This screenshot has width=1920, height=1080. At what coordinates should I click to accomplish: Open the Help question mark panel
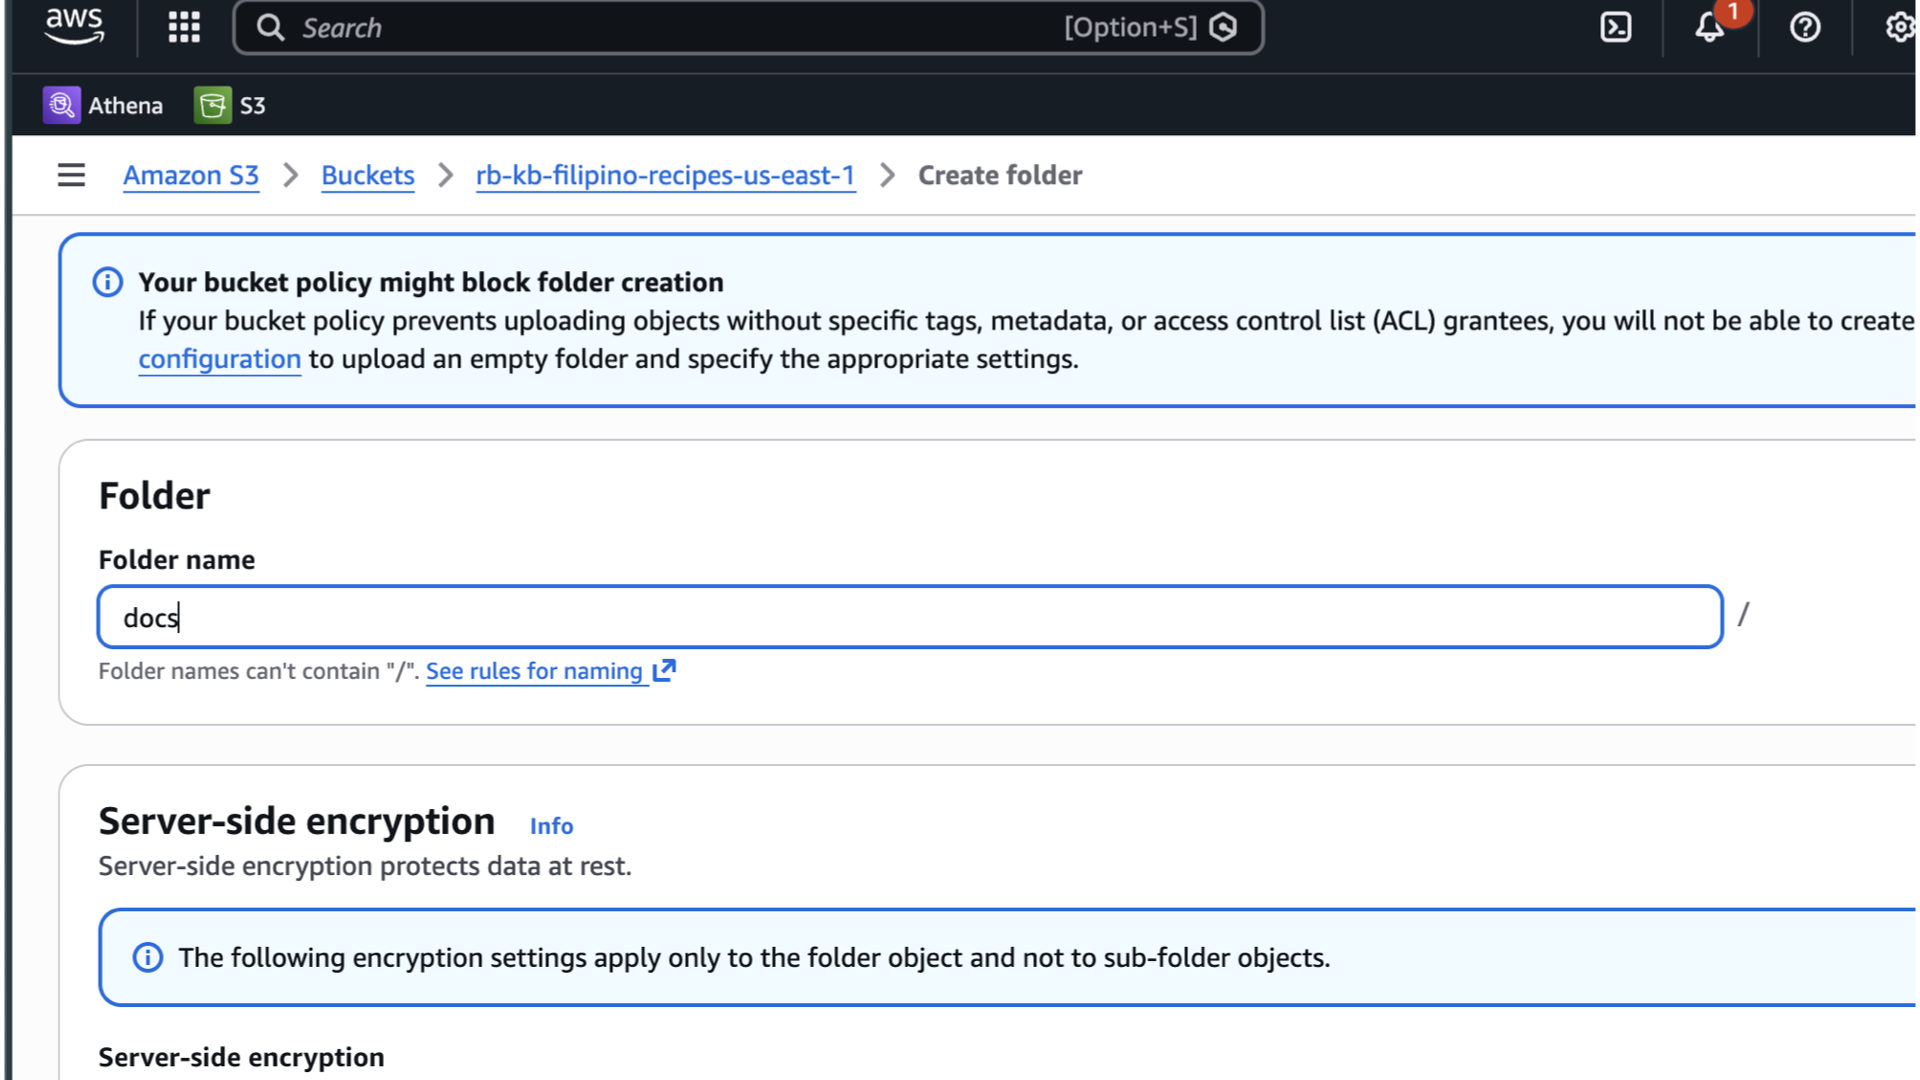click(1805, 27)
